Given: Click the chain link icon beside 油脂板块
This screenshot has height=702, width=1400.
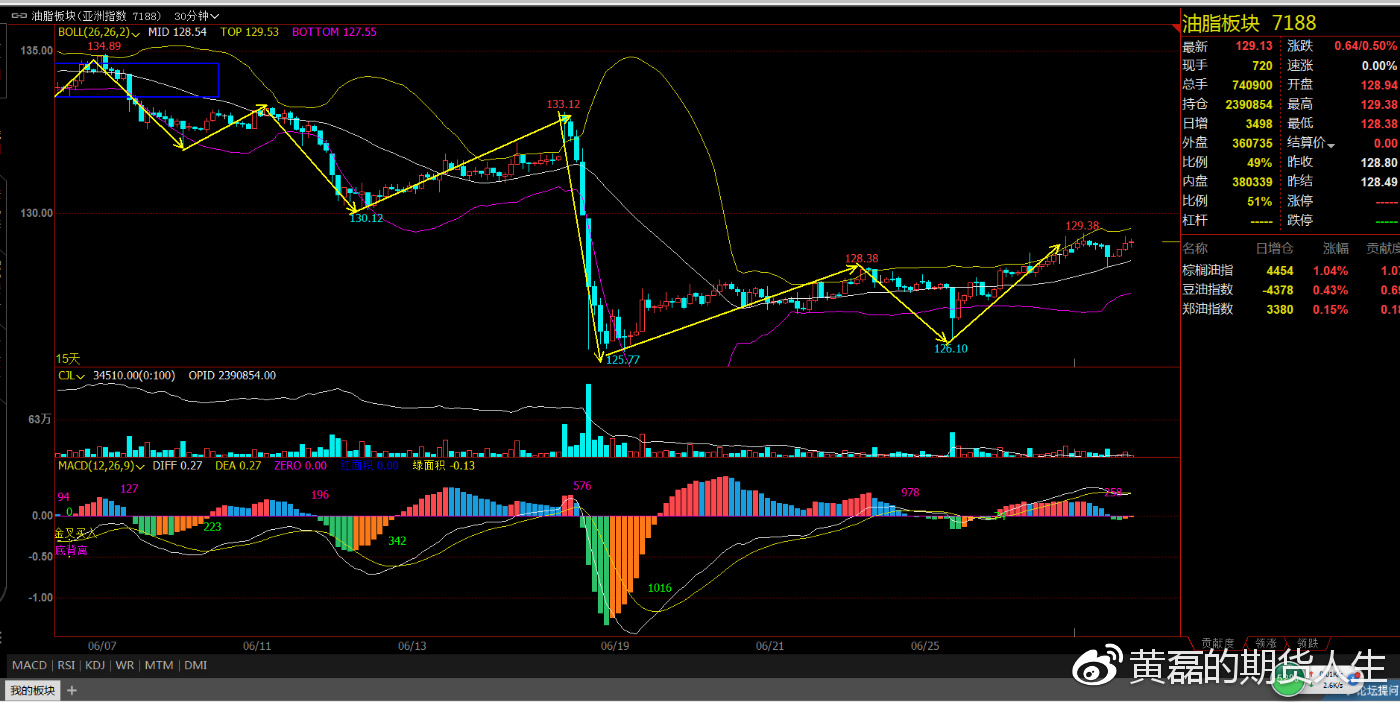Looking at the screenshot, I should tap(19, 16).
